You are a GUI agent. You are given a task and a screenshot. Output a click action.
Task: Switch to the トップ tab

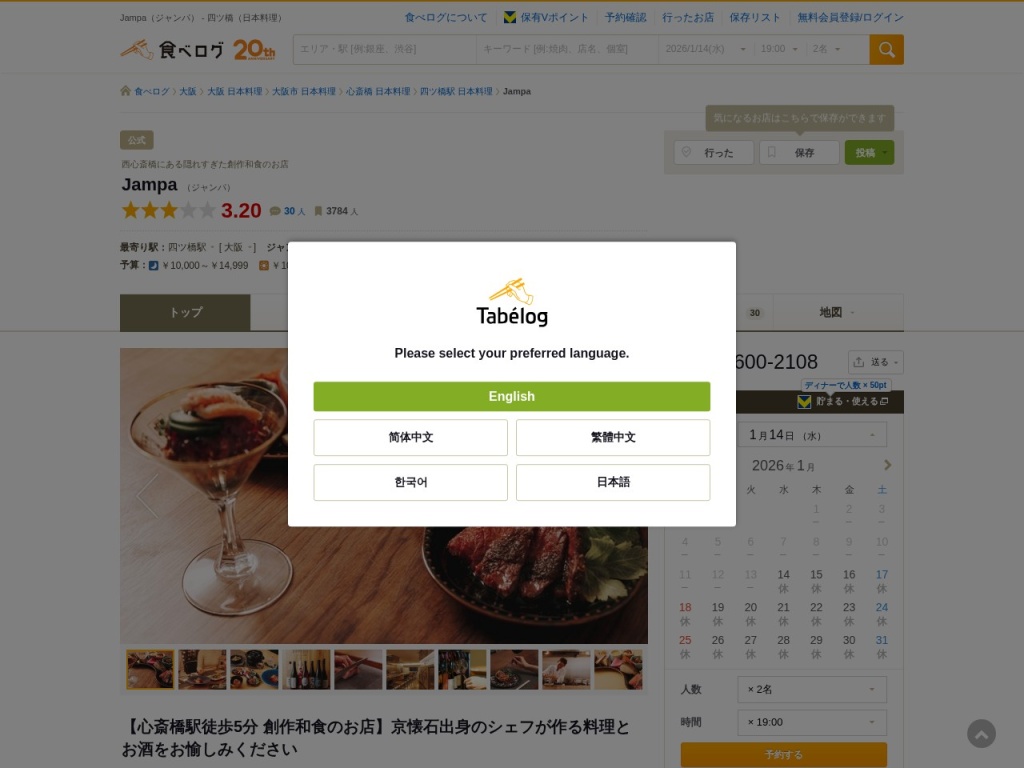pyautogui.click(x=185, y=312)
